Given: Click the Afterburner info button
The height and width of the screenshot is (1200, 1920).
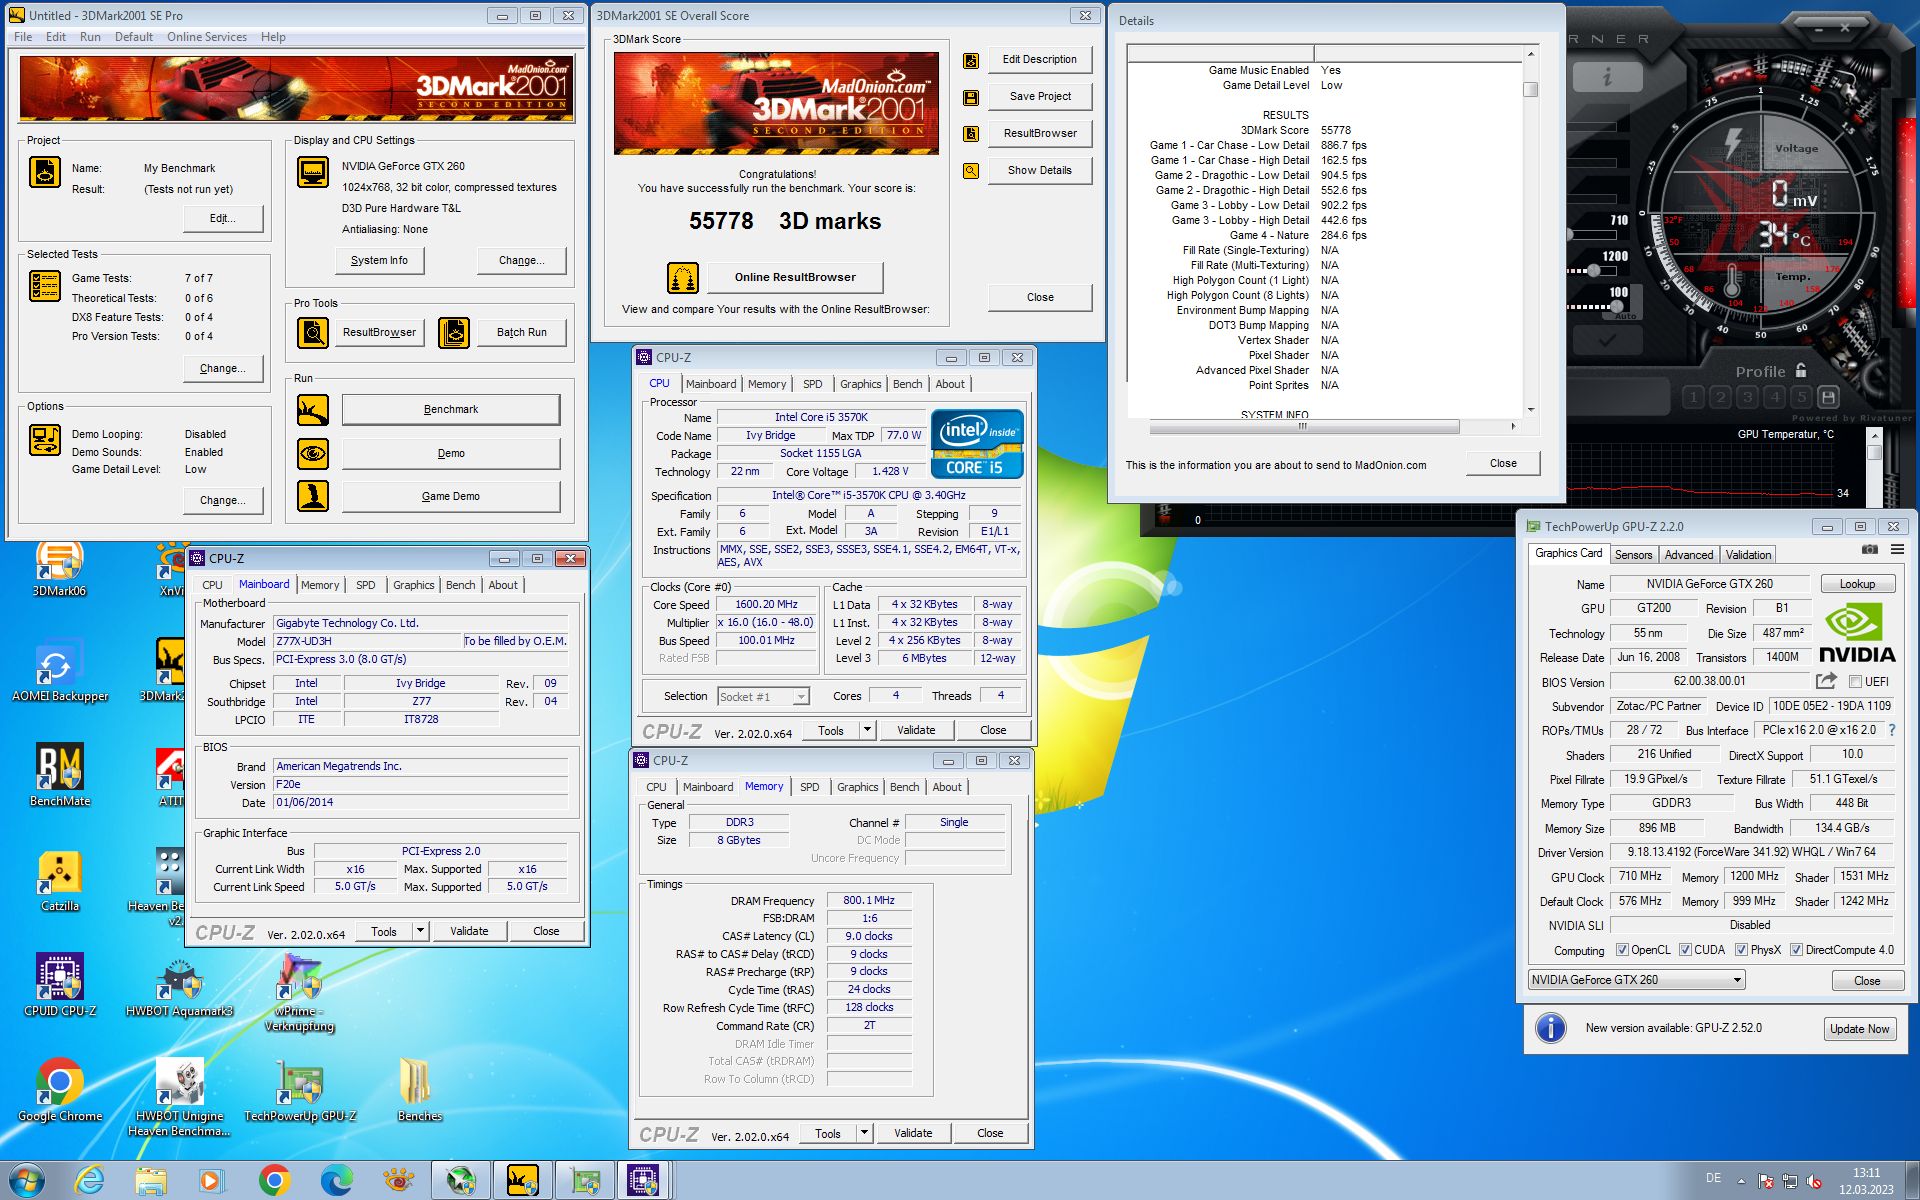Looking at the screenshot, I should pyautogui.click(x=1607, y=77).
